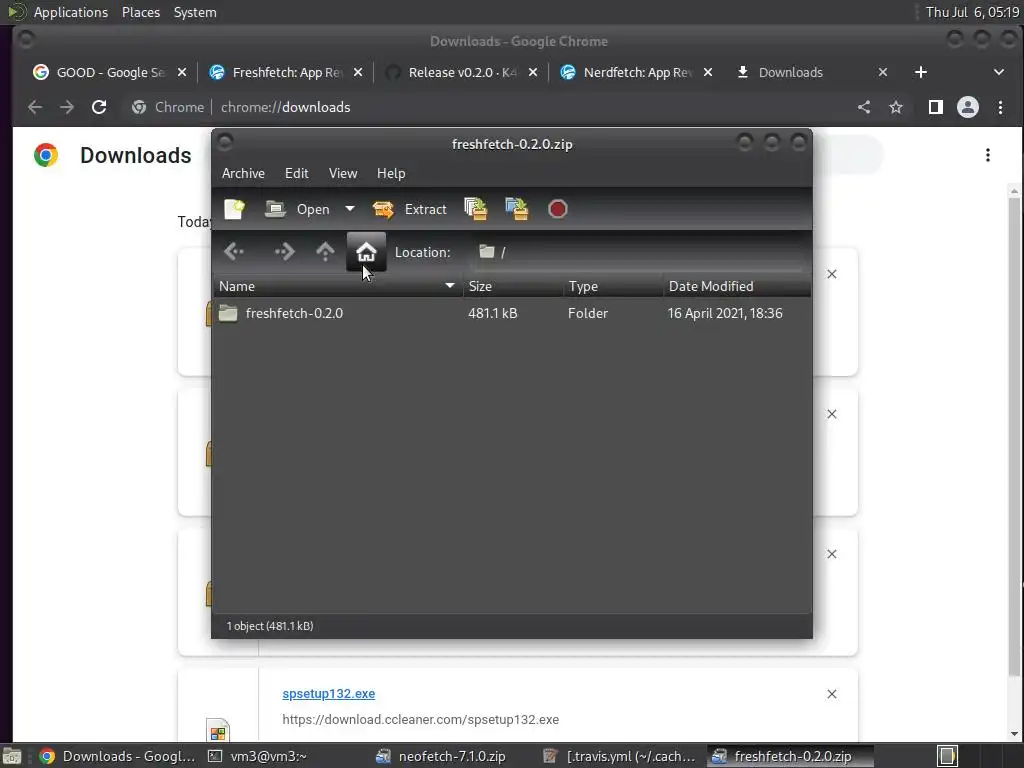Click freshfetch-0.2.0.zip taskbar item
This screenshot has height=768, width=1024.
pyautogui.click(x=789, y=756)
